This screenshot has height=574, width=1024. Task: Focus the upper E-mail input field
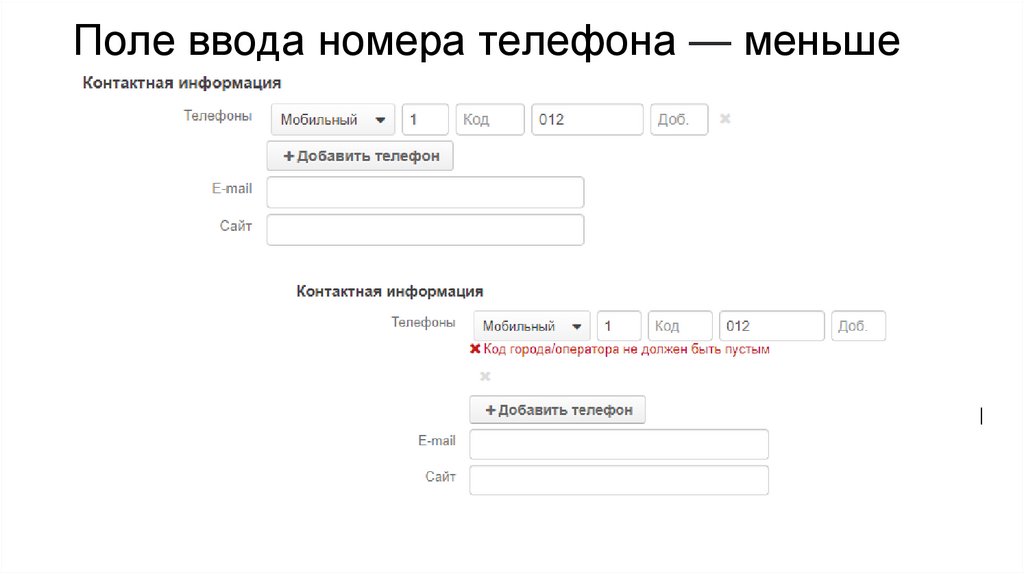(425, 192)
